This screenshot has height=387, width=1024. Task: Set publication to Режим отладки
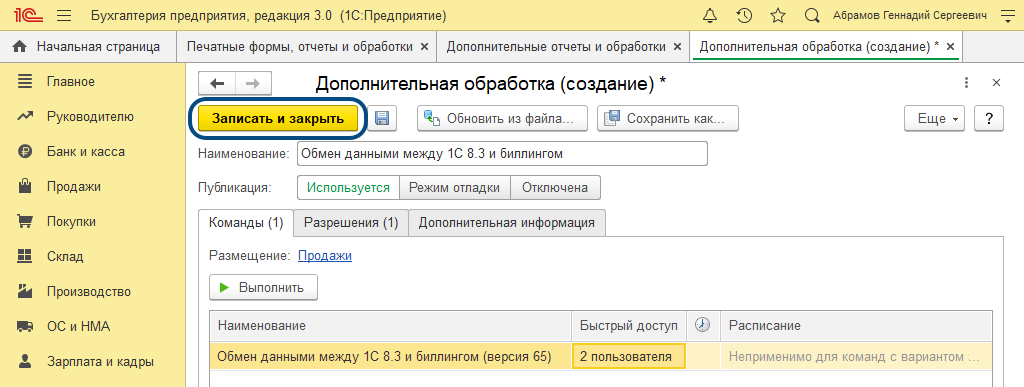[x=455, y=187]
